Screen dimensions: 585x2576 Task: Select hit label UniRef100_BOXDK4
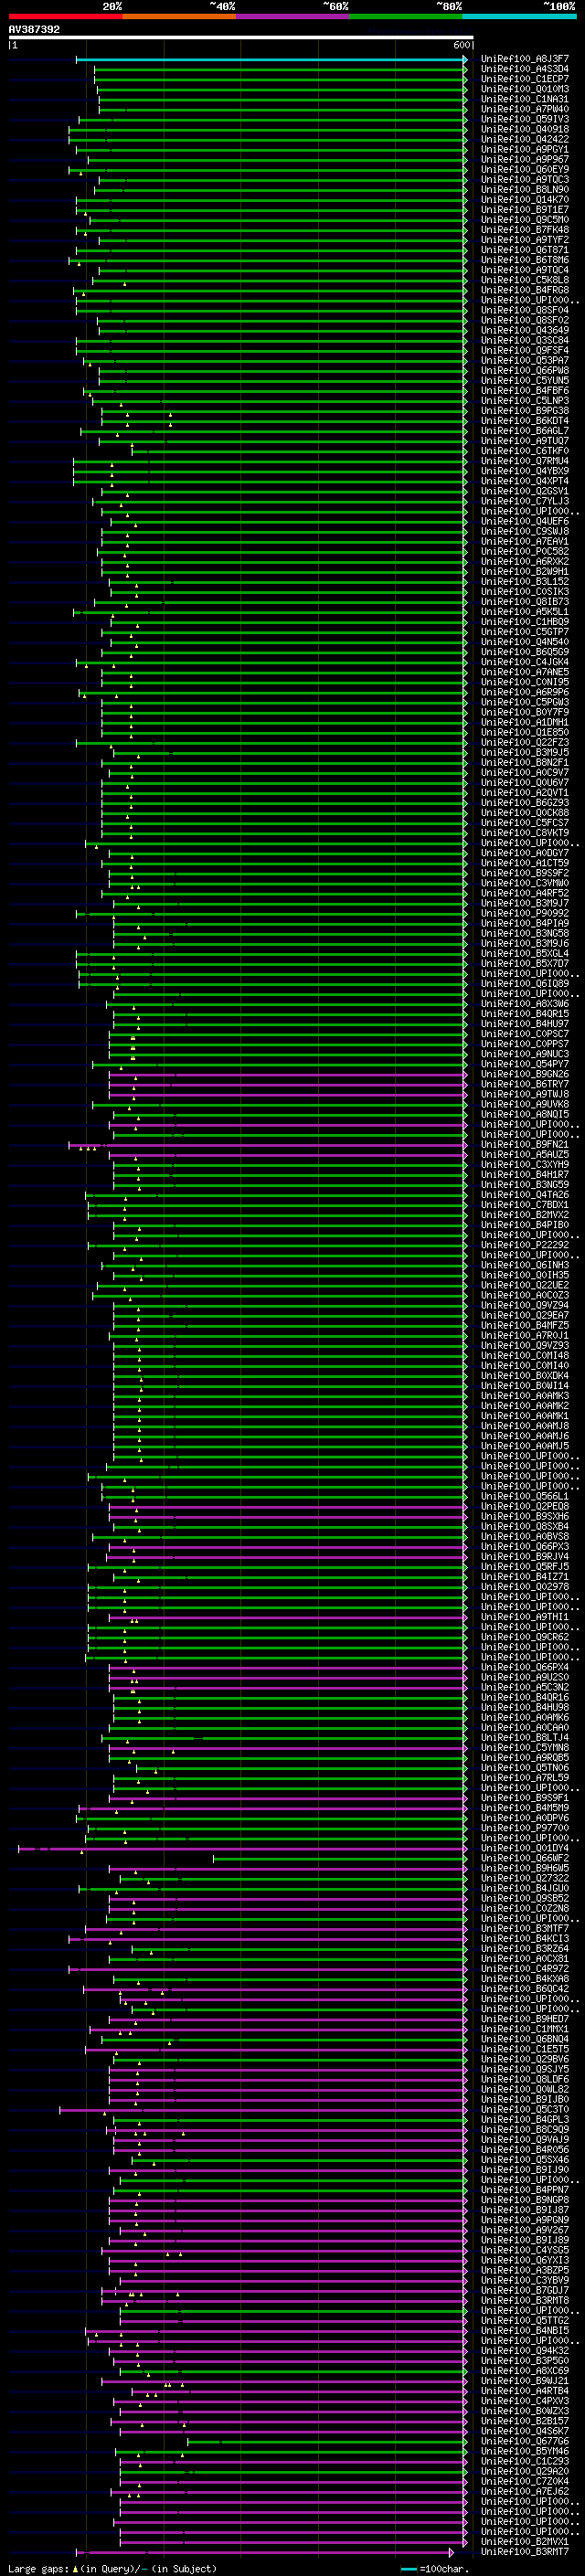525,1375
